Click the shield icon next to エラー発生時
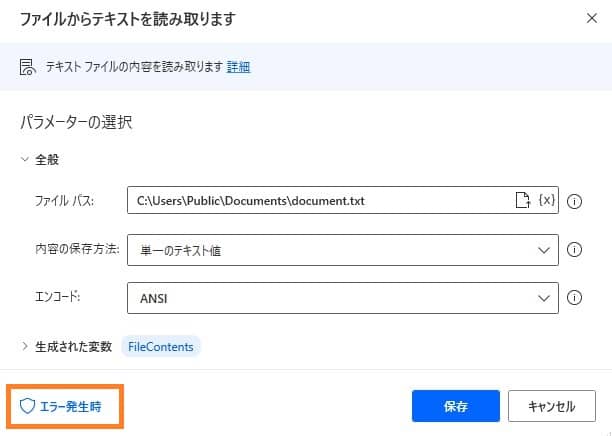 28,407
